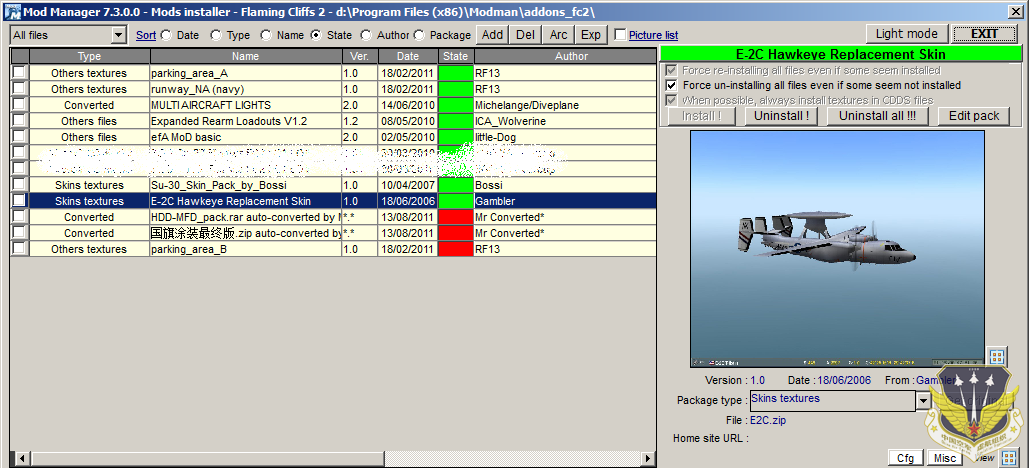Click the ICA_Wolverine author cell

pyautogui.click(x=565, y=121)
